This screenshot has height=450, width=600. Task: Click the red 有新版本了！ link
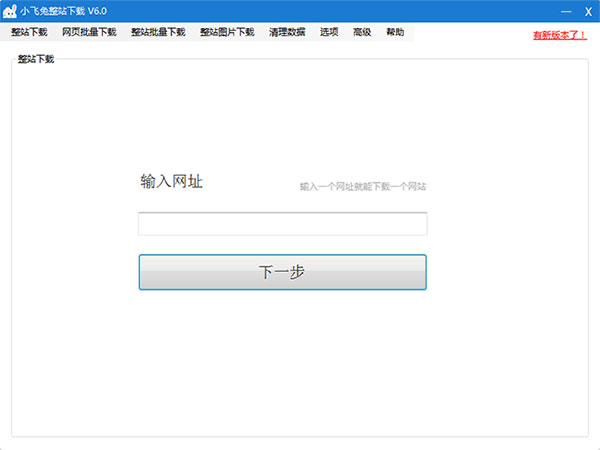(559, 35)
